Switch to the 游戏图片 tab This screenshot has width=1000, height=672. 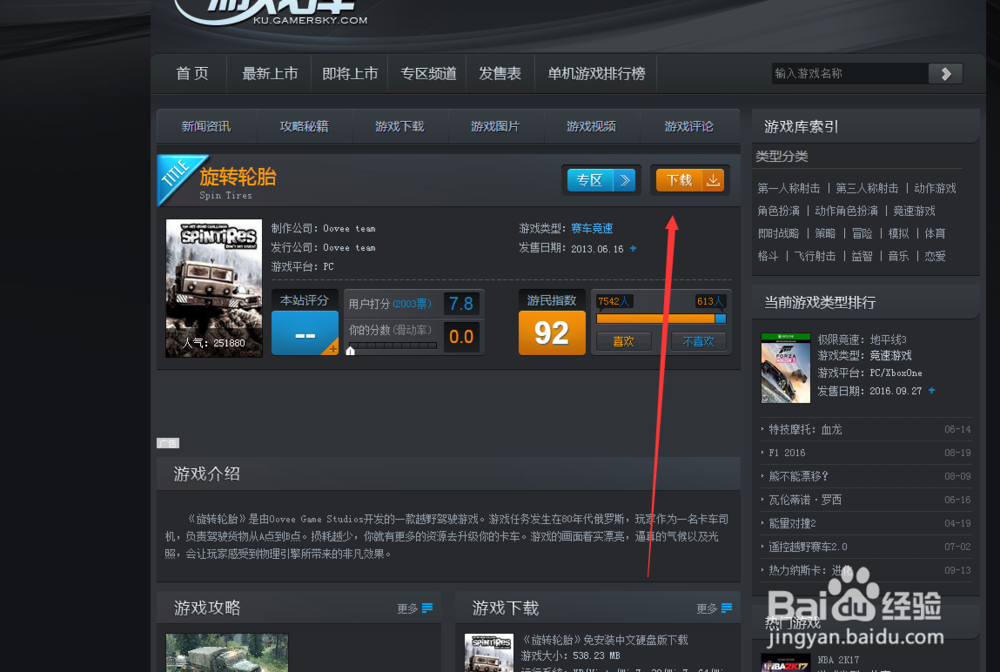[x=496, y=126]
